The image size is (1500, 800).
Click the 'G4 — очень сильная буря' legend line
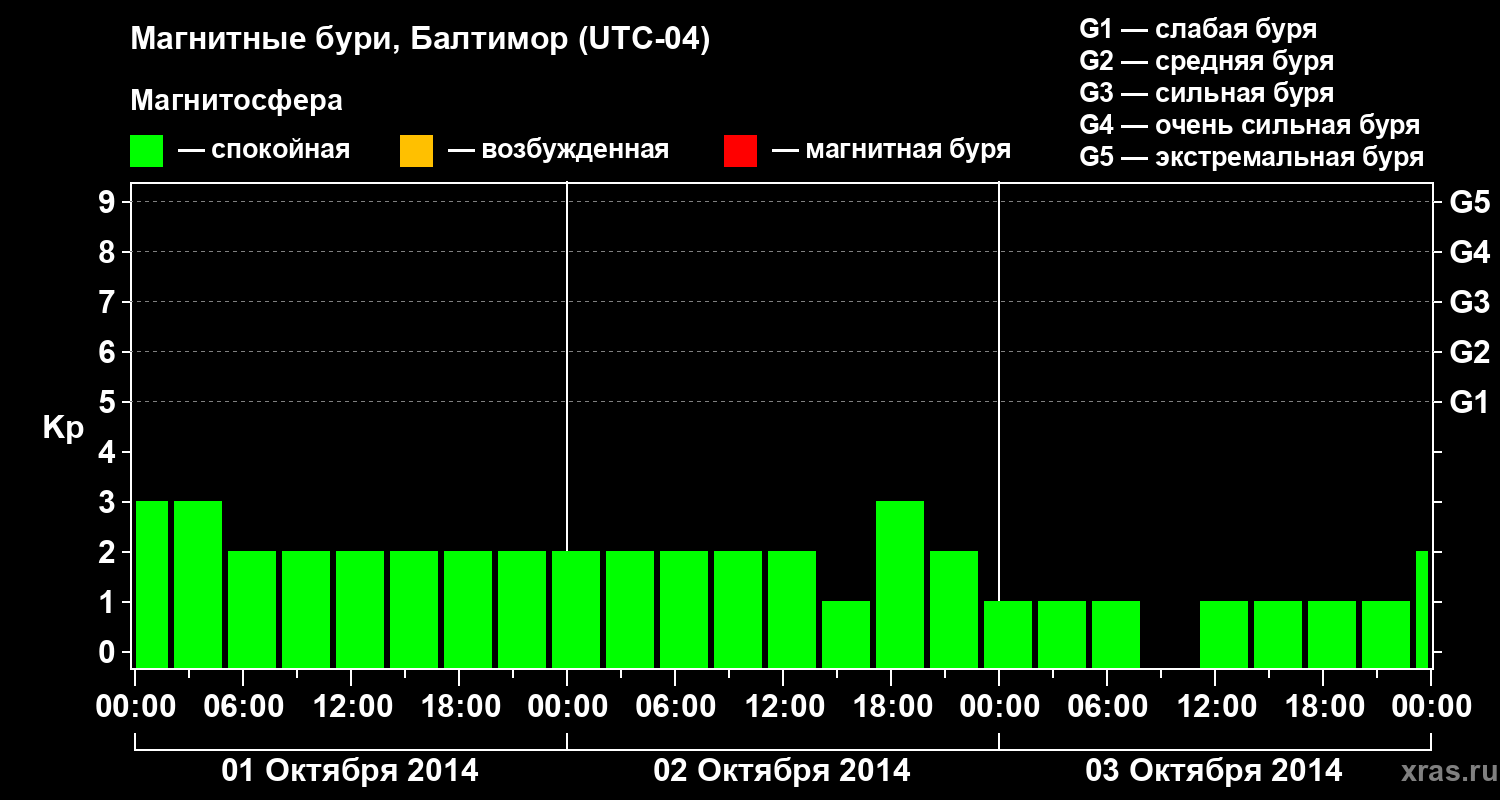click(x=1250, y=125)
